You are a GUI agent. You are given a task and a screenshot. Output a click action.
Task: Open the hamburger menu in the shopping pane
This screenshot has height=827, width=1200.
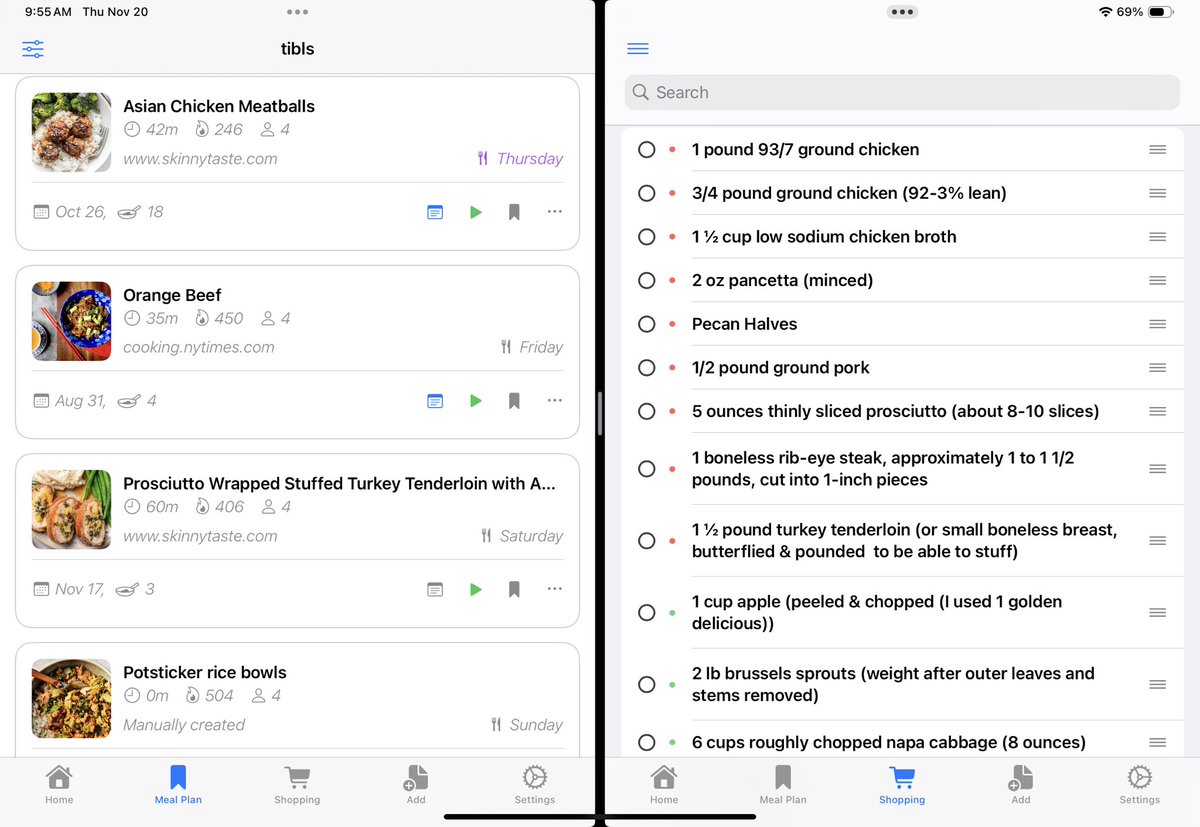point(638,49)
